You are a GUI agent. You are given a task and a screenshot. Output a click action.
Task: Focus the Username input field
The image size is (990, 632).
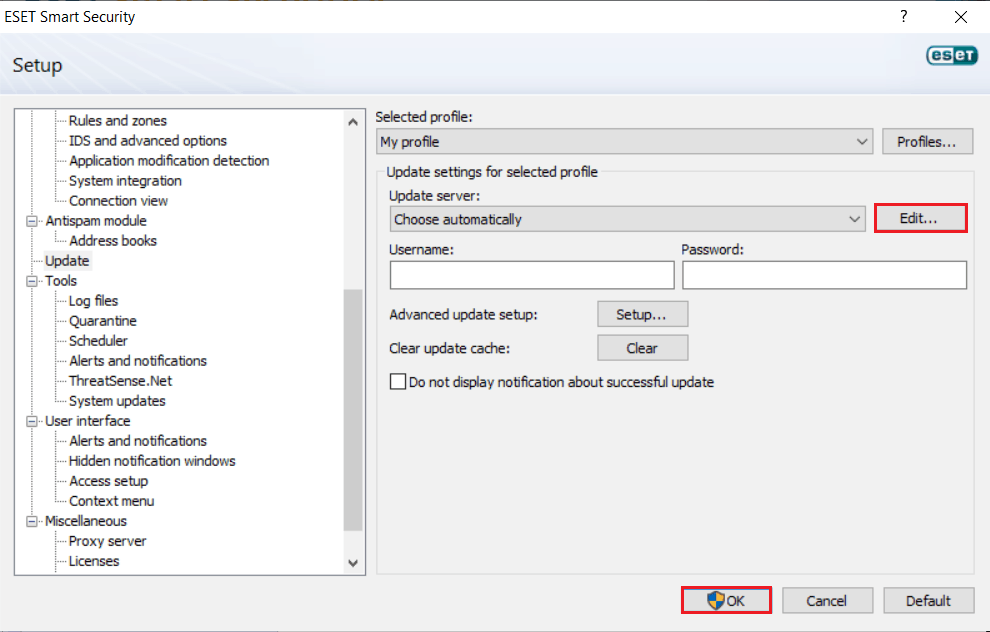[x=532, y=275]
